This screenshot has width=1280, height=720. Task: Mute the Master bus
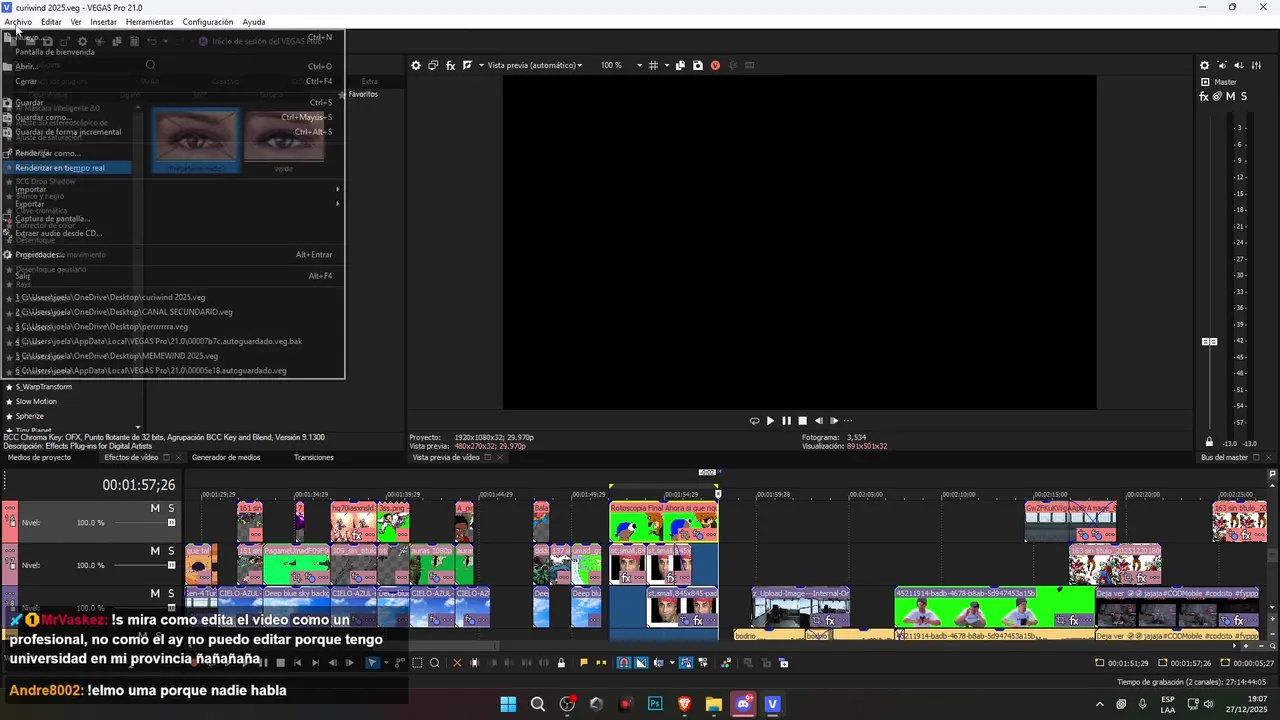pyautogui.click(x=1230, y=96)
